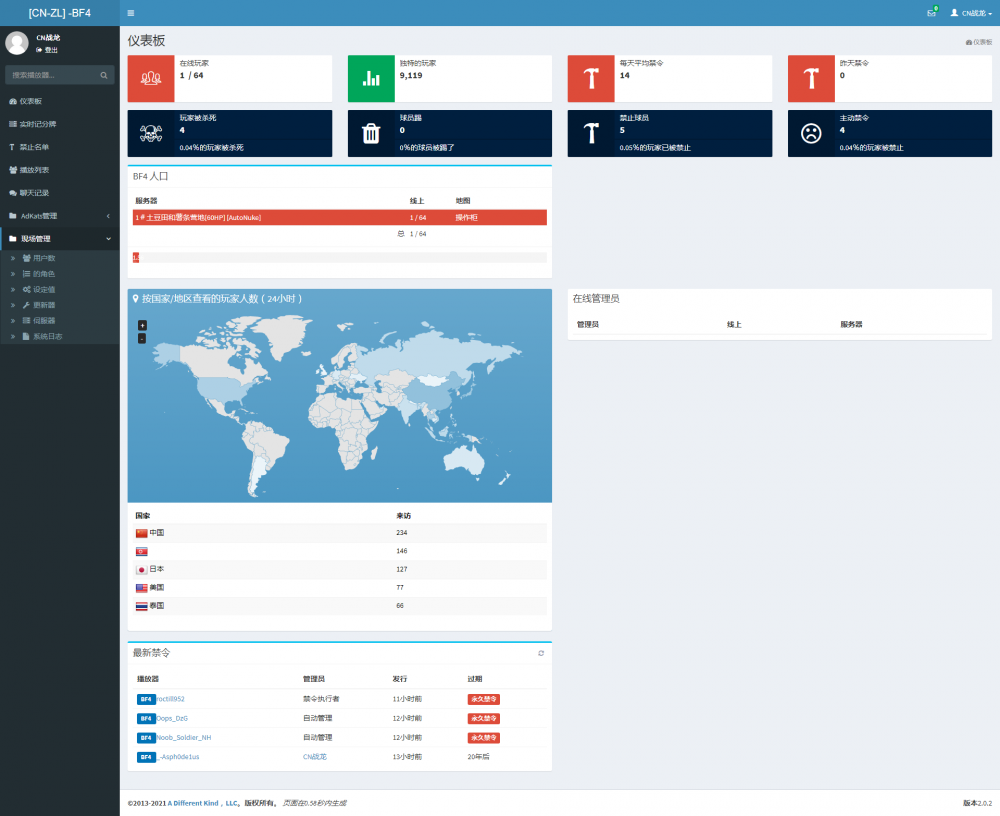This screenshot has height=816, width=1000.
Task: Click the green unique players chart icon
Action: tap(371, 78)
